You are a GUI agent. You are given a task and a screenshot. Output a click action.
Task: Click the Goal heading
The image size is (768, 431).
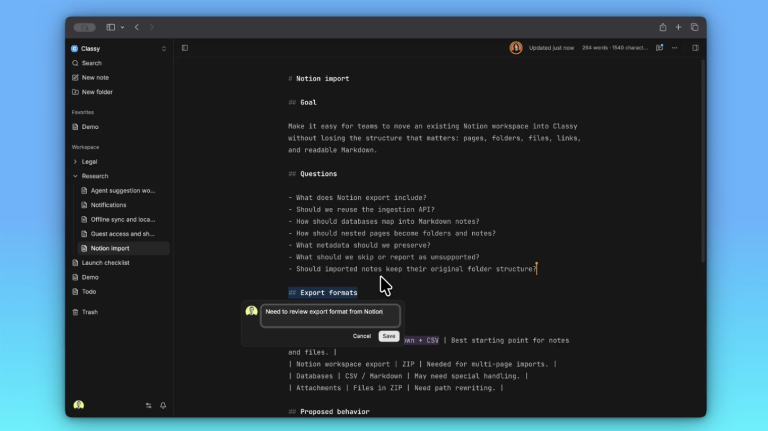308,102
